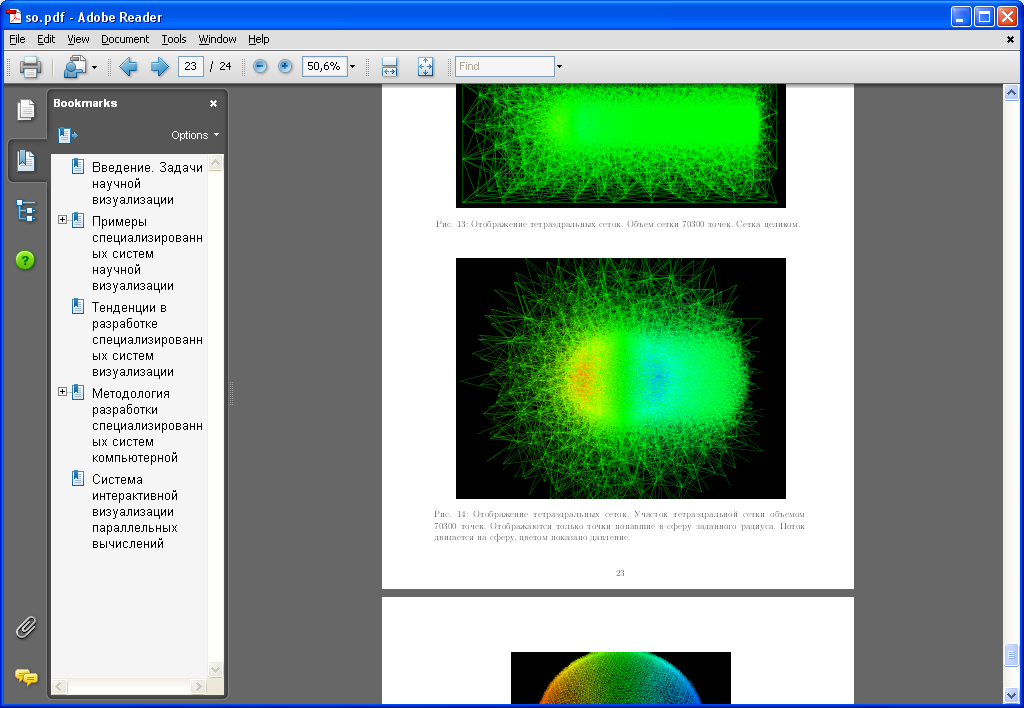
Task: Click bookmarks horizontal scroll-left arrow
Action: [59, 686]
